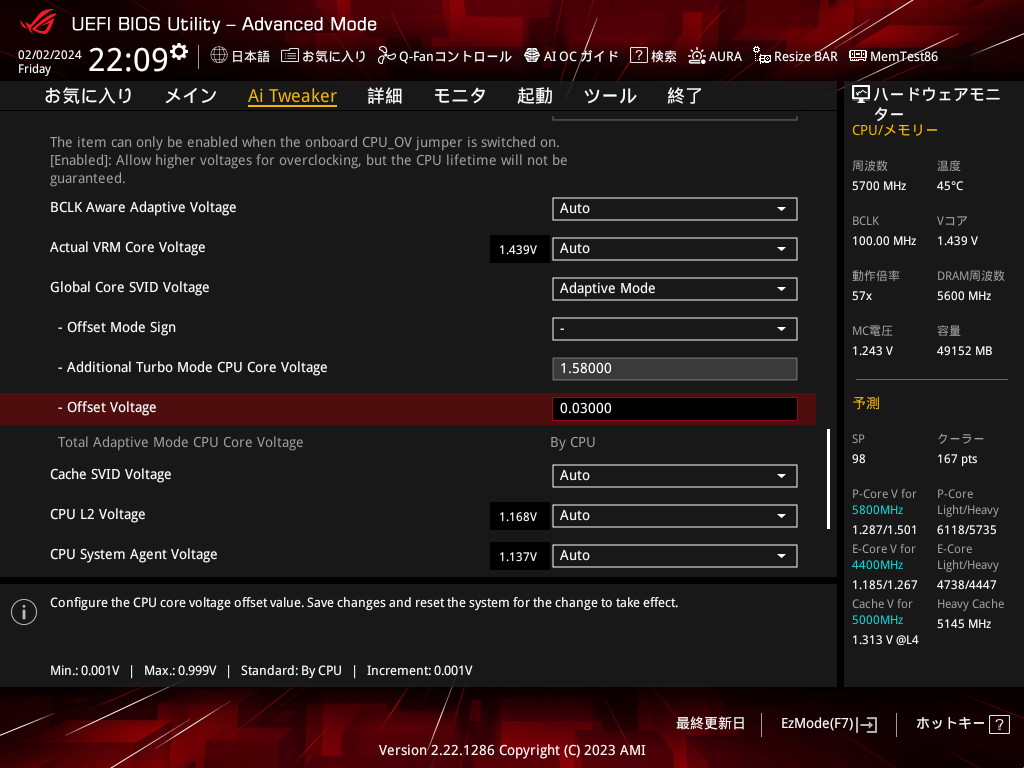Screen dimensions: 1024x768
Task: Click the BCLK Aware Adaptive Voltage label
Action: point(143,208)
